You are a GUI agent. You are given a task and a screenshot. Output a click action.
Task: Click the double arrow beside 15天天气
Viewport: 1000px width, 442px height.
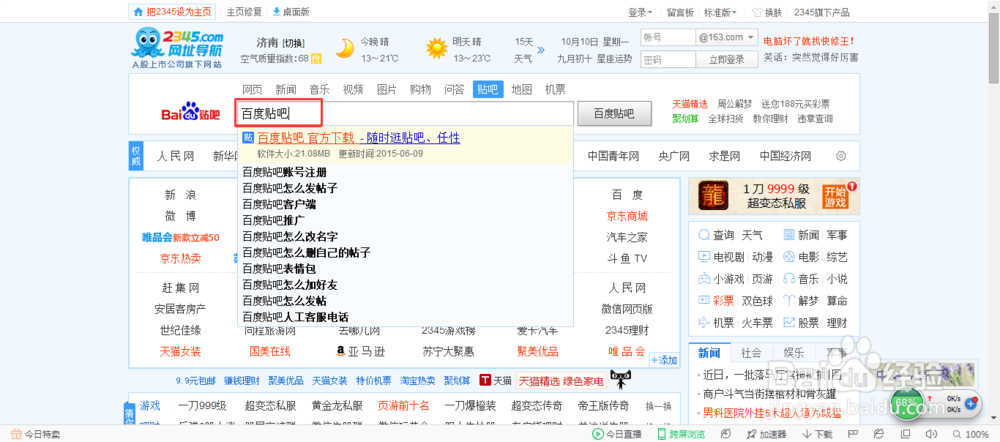point(541,49)
